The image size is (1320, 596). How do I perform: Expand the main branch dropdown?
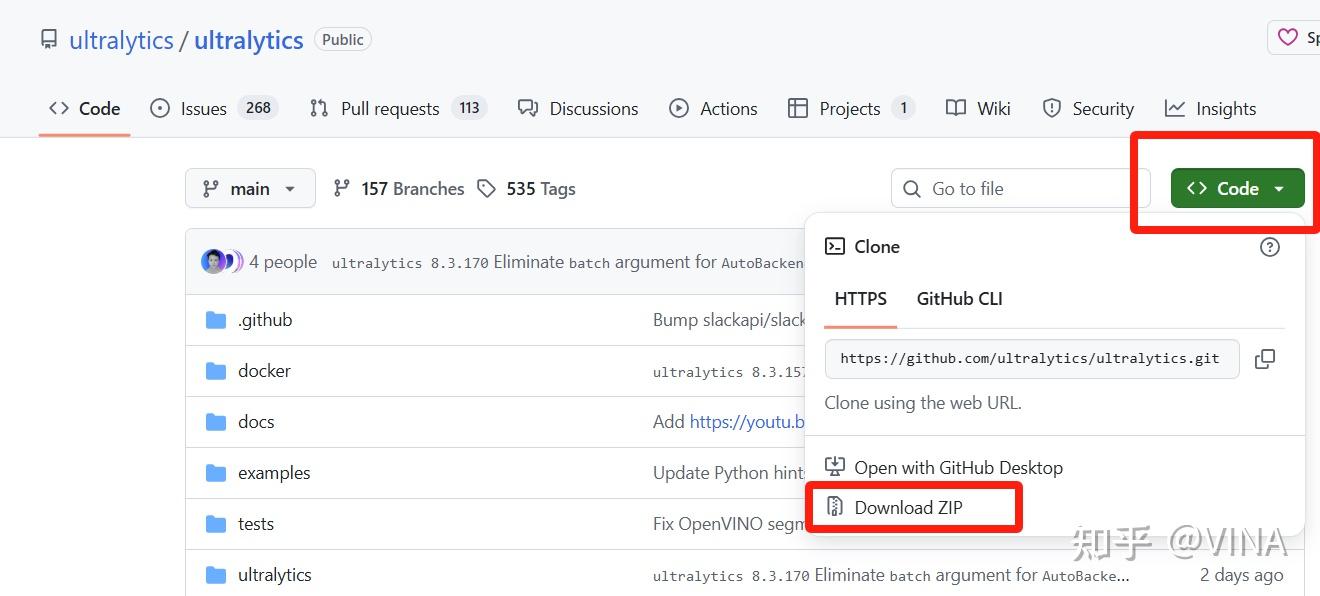[x=250, y=189]
